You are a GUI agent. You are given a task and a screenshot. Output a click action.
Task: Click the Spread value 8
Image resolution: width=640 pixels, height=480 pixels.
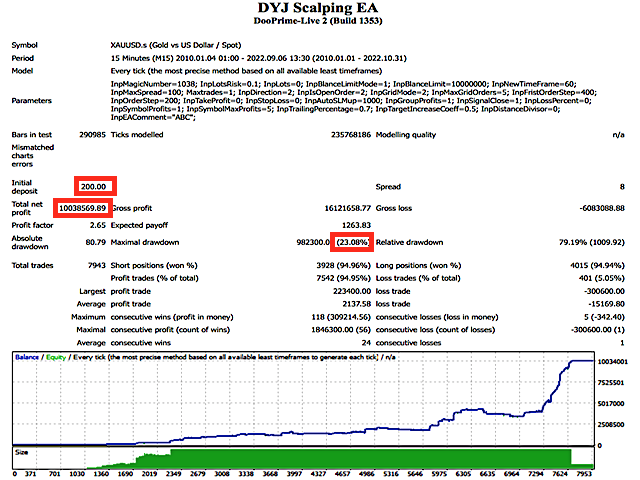(x=622, y=187)
